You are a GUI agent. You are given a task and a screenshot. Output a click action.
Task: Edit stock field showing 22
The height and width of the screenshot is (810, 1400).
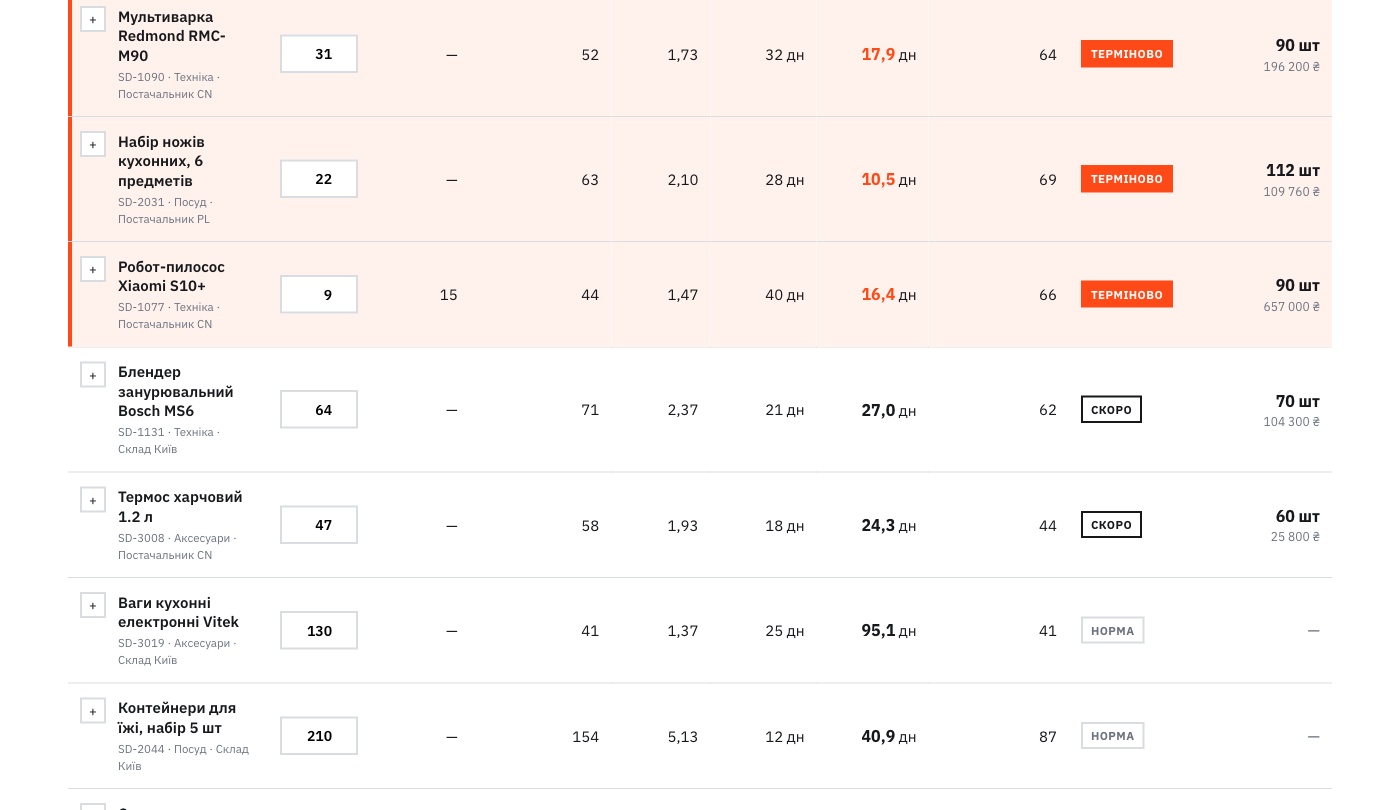coord(319,179)
